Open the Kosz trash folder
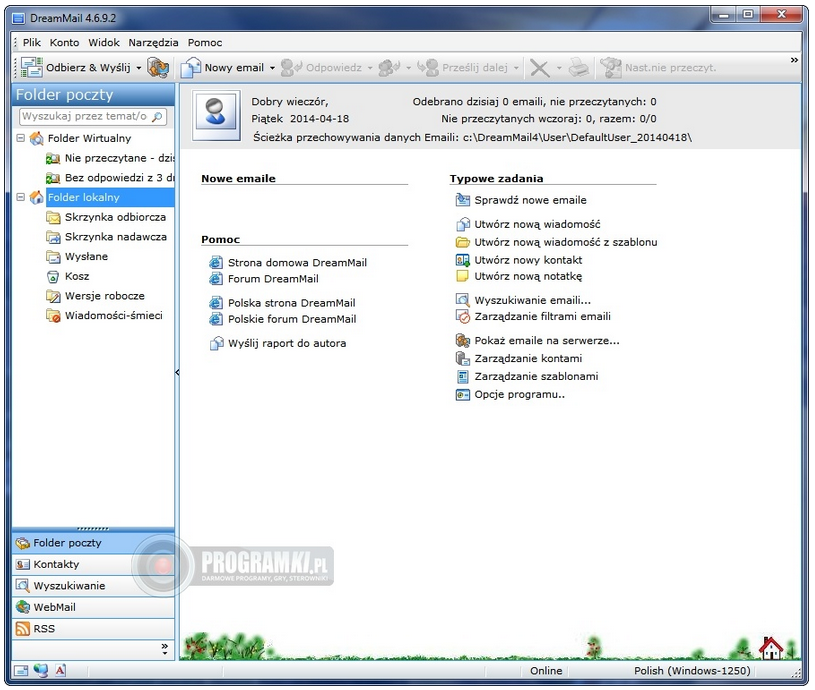Viewport: 815px width, 690px height. tap(68, 276)
